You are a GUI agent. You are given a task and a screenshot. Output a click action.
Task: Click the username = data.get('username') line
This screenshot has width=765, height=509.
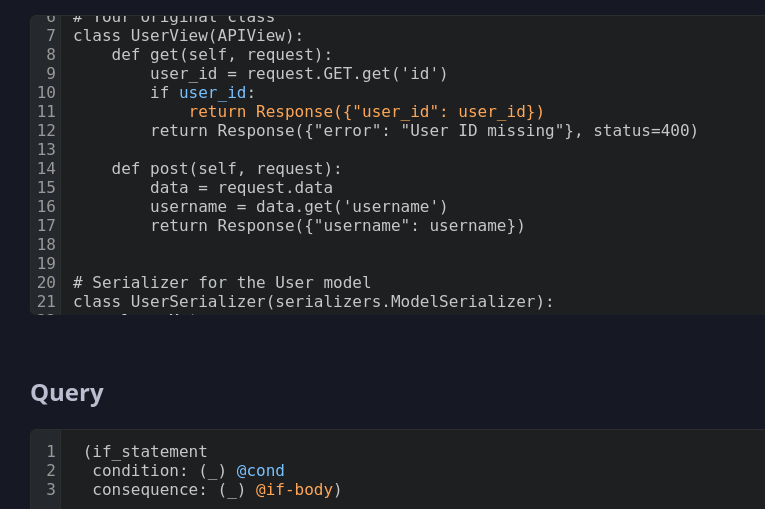click(299, 207)
